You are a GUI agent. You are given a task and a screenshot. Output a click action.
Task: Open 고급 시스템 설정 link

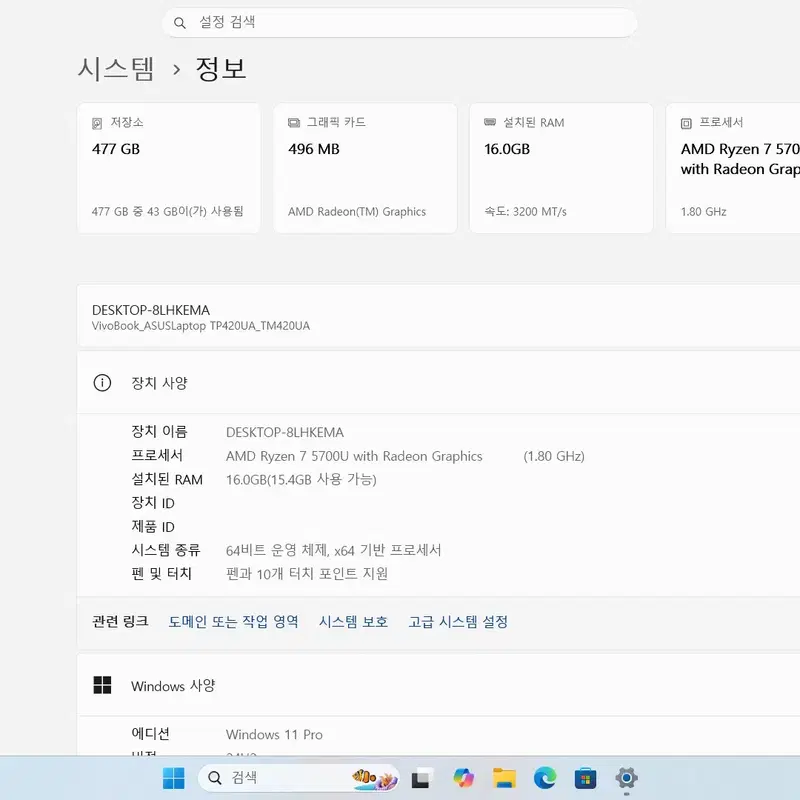point(458,621)
